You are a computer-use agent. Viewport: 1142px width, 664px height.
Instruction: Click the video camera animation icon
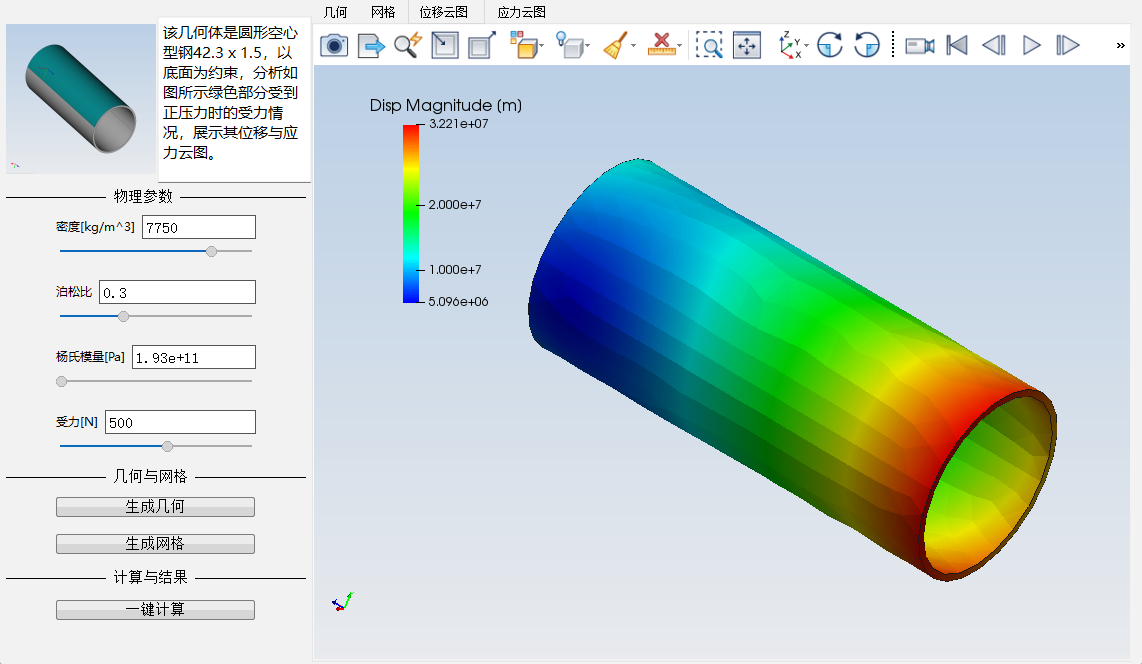tap(919, 45)
